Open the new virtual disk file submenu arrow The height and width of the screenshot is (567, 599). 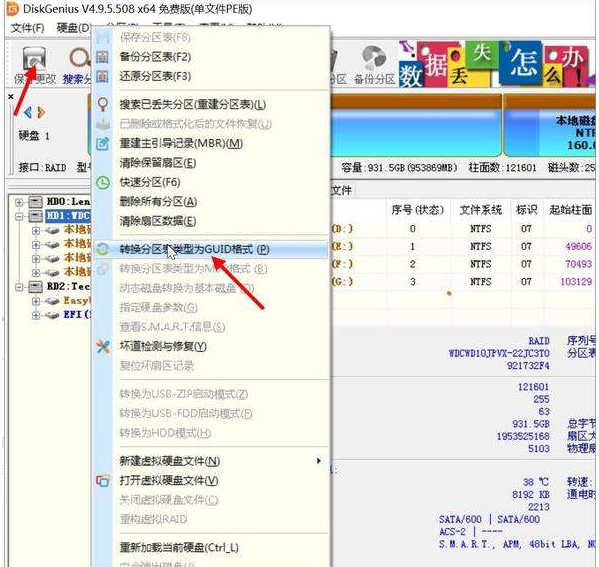[319, 461]
